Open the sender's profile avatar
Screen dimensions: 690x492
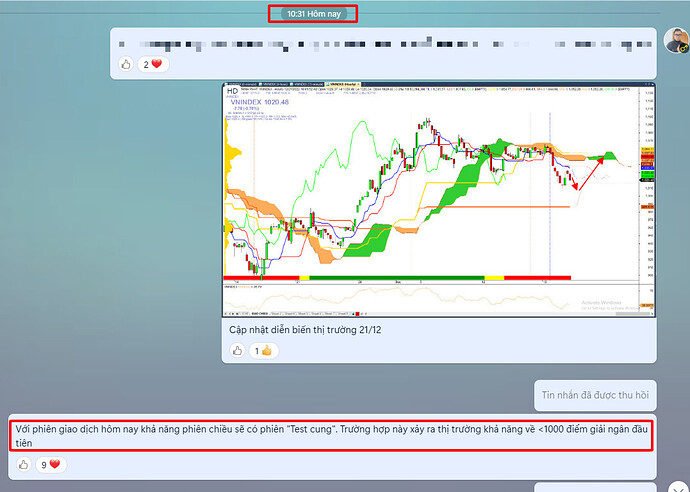[x=676, y=40]
